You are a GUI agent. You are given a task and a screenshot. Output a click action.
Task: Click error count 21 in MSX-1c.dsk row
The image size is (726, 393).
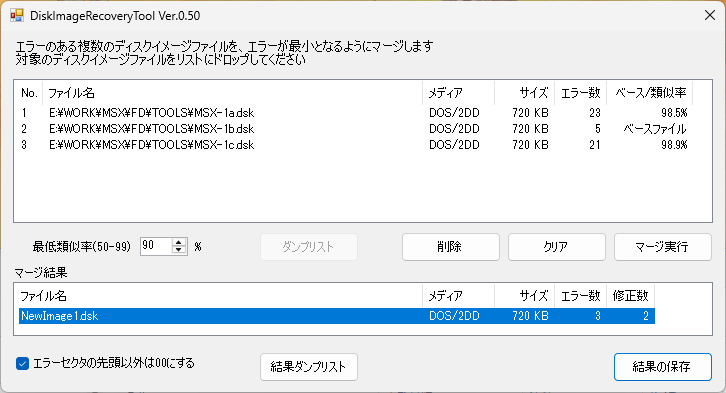(x=595, y=145)
